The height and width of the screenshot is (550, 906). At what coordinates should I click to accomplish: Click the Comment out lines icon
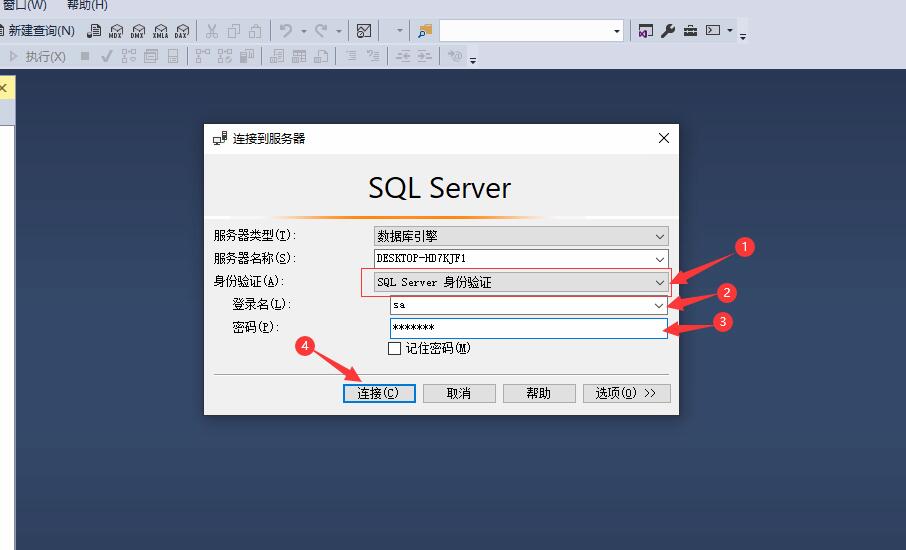click(351, 56)
